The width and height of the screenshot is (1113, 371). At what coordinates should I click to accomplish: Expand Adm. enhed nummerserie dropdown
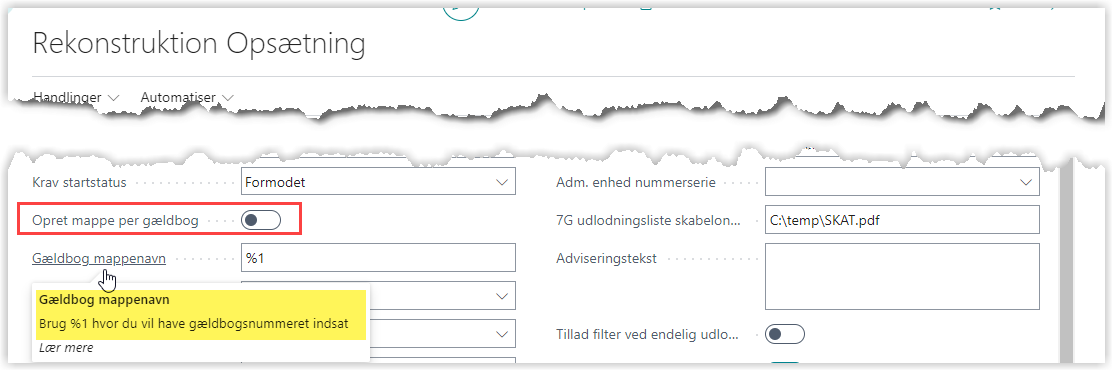coord(1026,182)
